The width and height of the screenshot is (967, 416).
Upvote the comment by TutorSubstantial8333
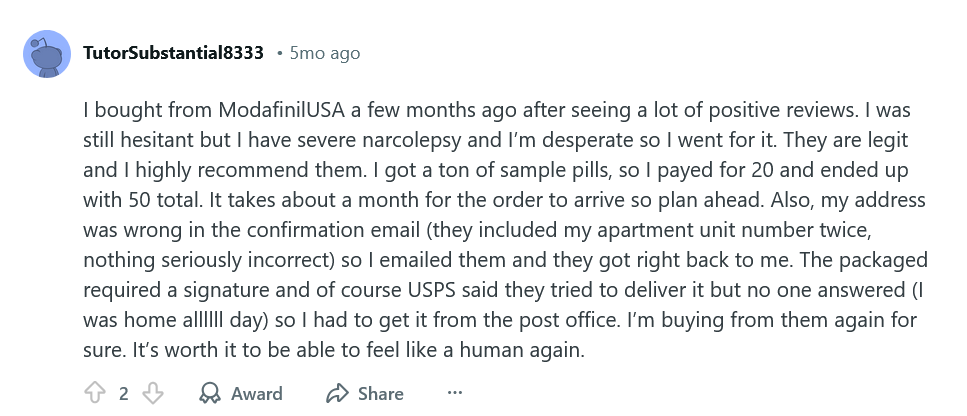pyautogui.click(x=96, y=393)
